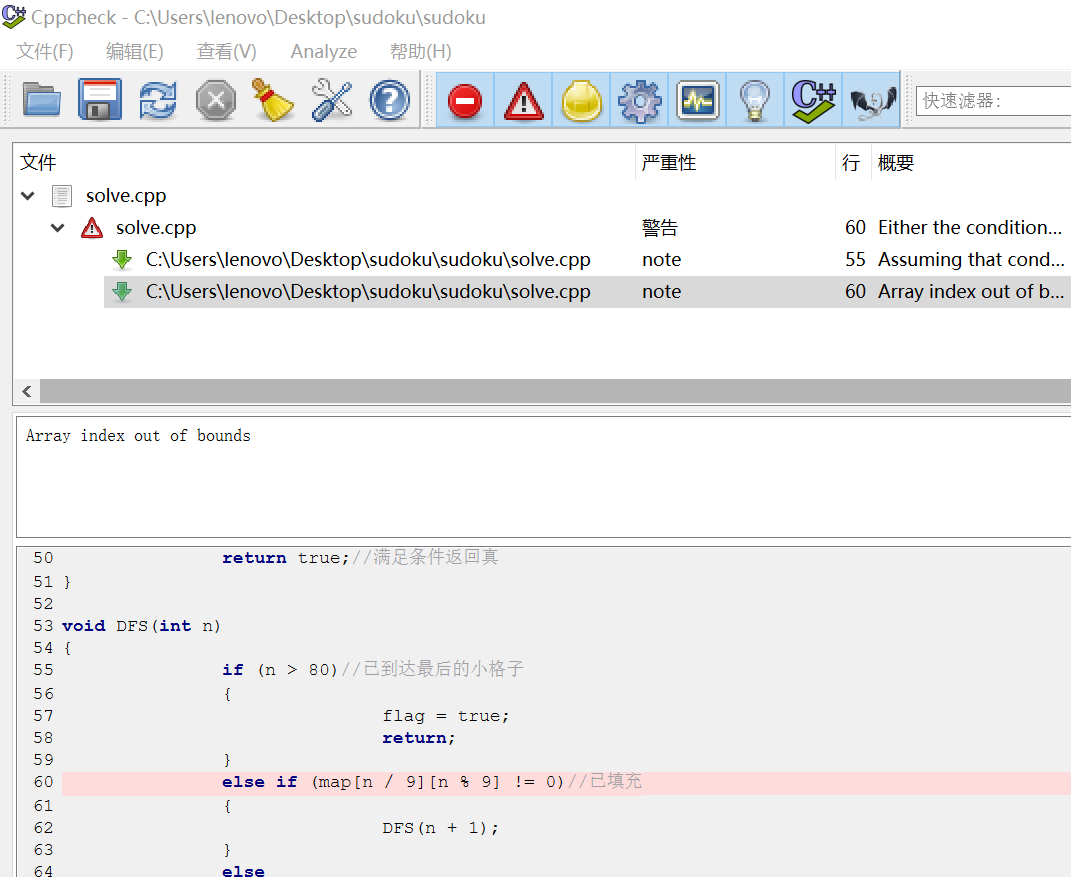The image size is (1071, 877).
Task: Click code line 'flag = true;'
Action: point(446,716)
